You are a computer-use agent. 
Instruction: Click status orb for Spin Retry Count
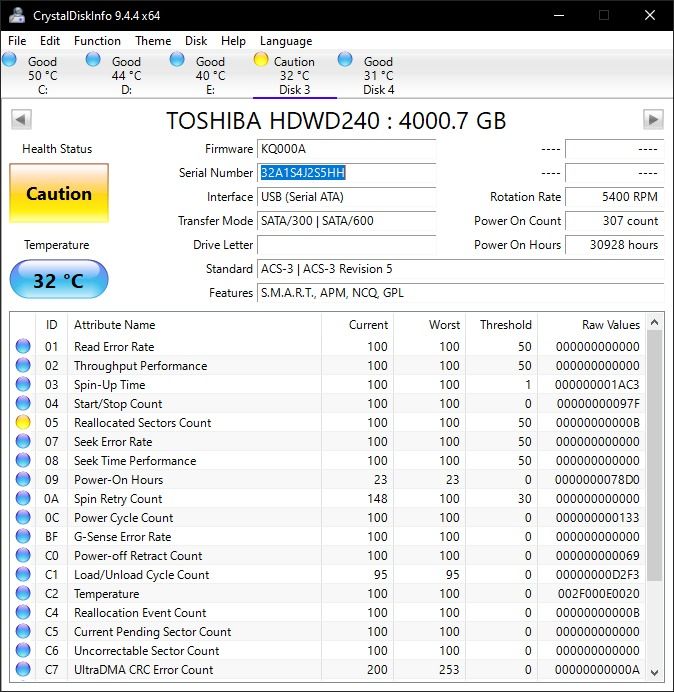tap(23, 498)
